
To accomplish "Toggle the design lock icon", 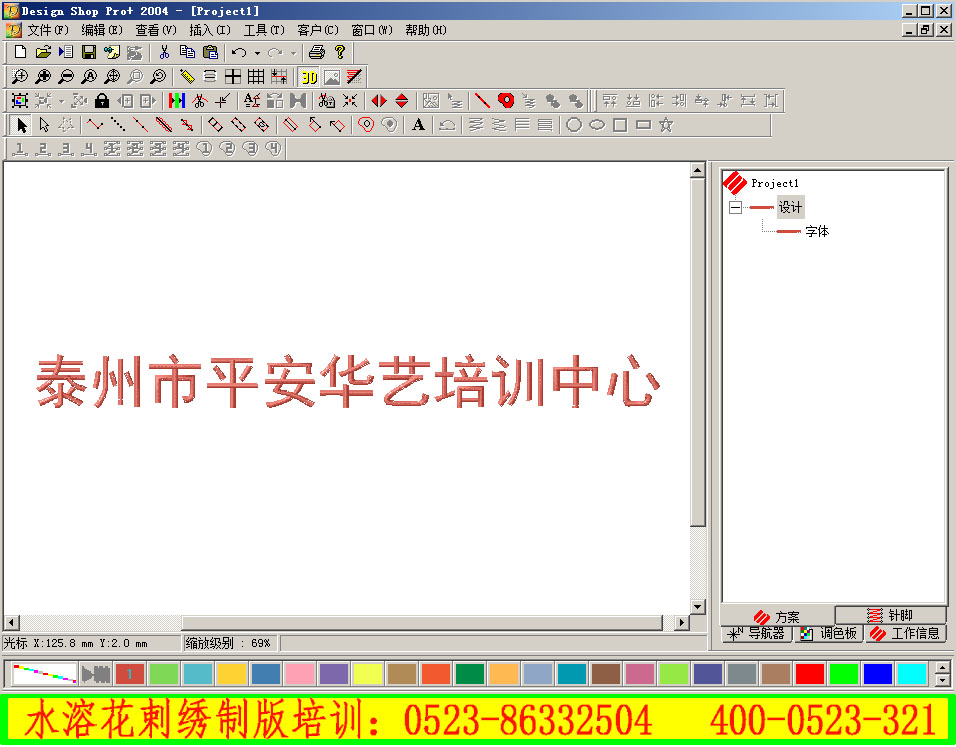I will 100,100.
